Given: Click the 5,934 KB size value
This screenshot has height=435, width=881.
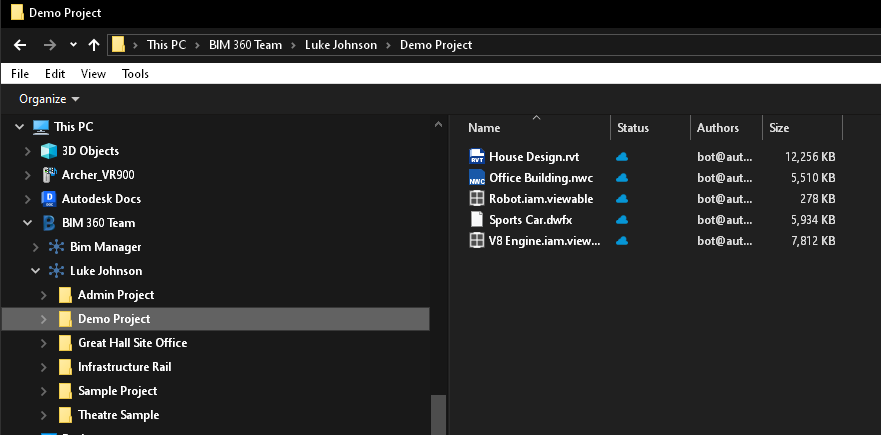Looking at the screenshot, I should (x=812, y=220).
